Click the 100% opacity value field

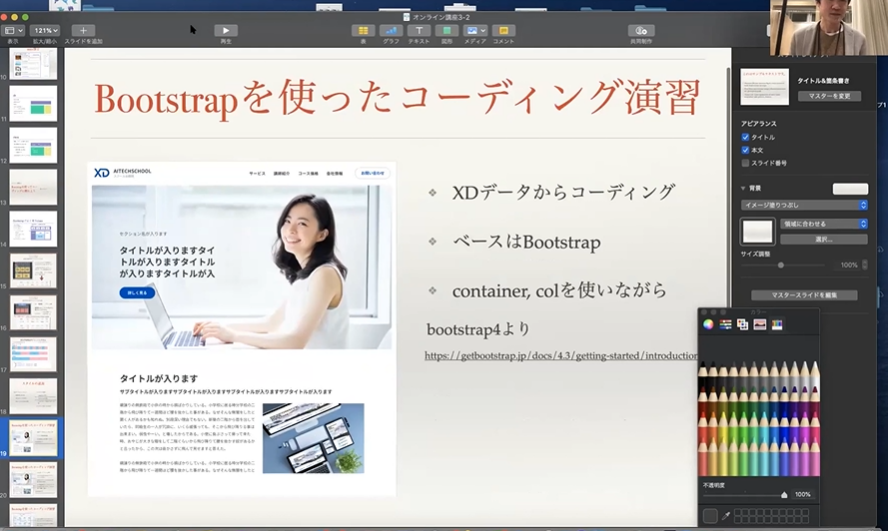(x=802, y=495)
